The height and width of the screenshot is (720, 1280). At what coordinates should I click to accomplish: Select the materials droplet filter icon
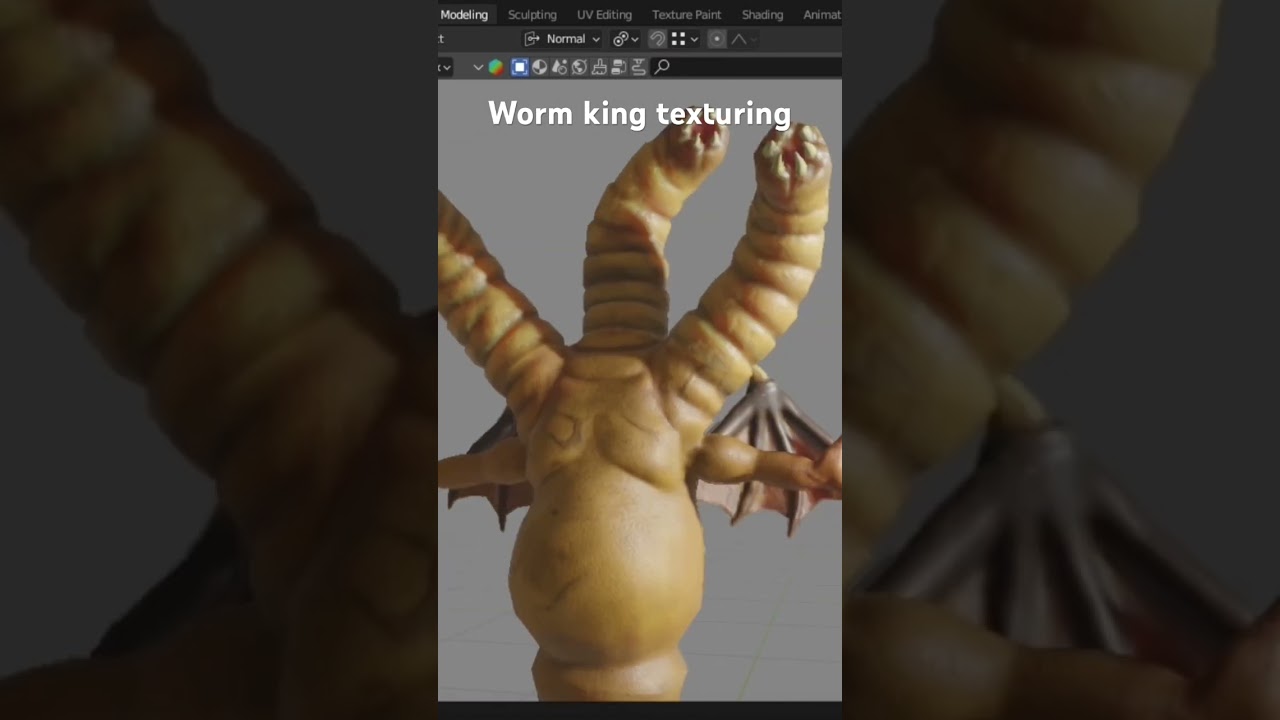point(560,67)
